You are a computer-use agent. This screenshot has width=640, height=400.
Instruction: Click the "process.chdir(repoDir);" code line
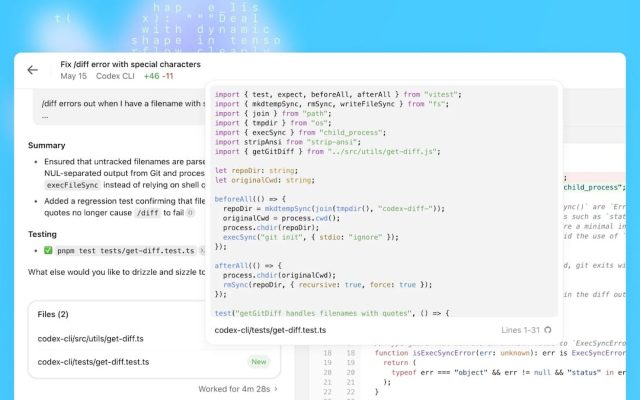click(271, 228)
